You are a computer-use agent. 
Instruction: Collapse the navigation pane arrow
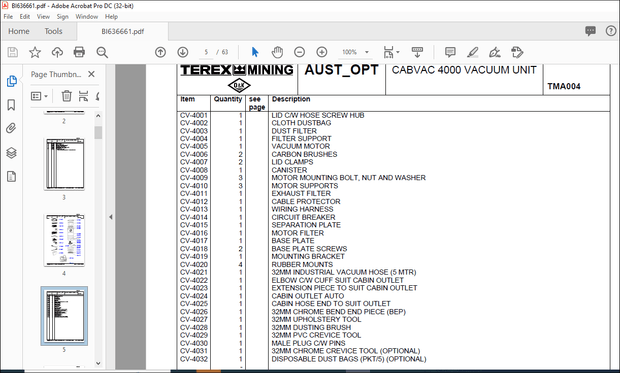pos(111,217)
